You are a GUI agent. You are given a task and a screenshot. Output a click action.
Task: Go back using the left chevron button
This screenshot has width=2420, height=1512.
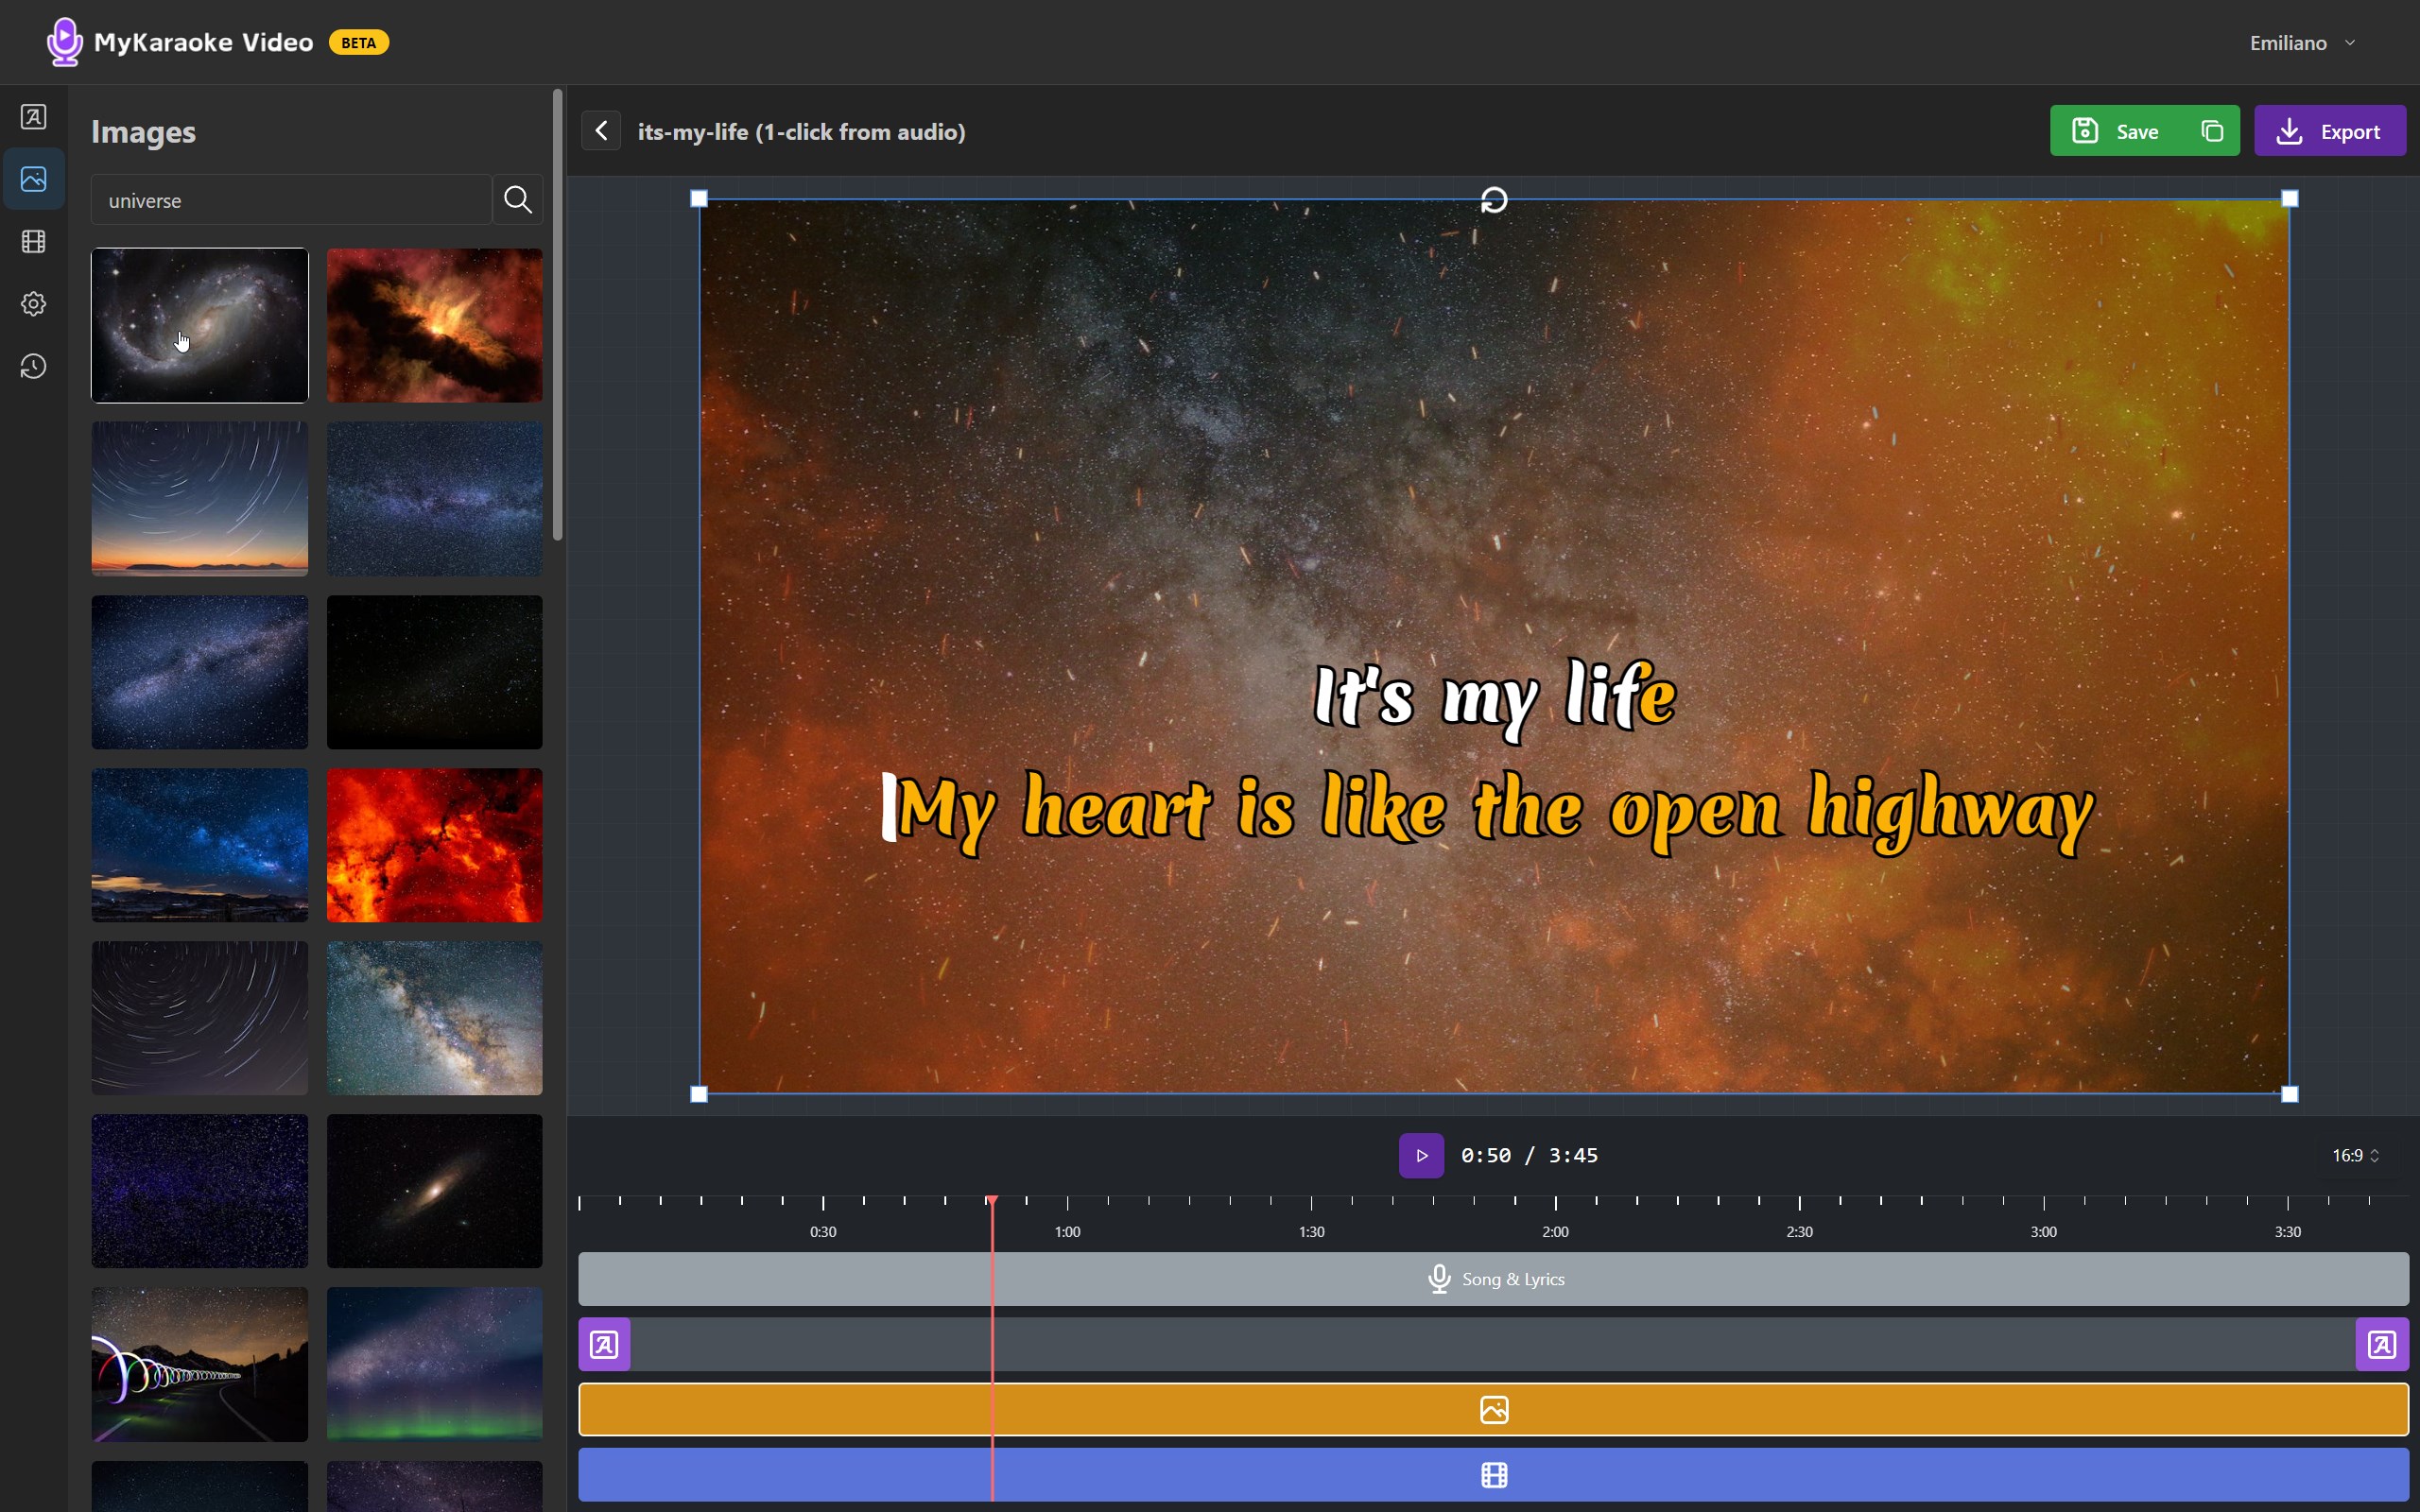601,131
